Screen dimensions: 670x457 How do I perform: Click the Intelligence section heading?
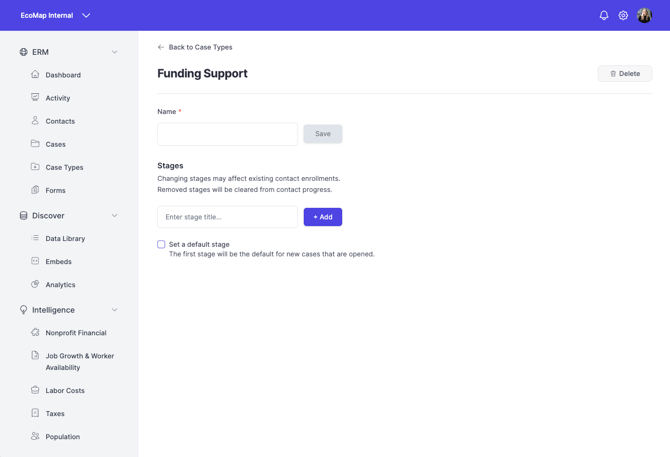point(53,310)
